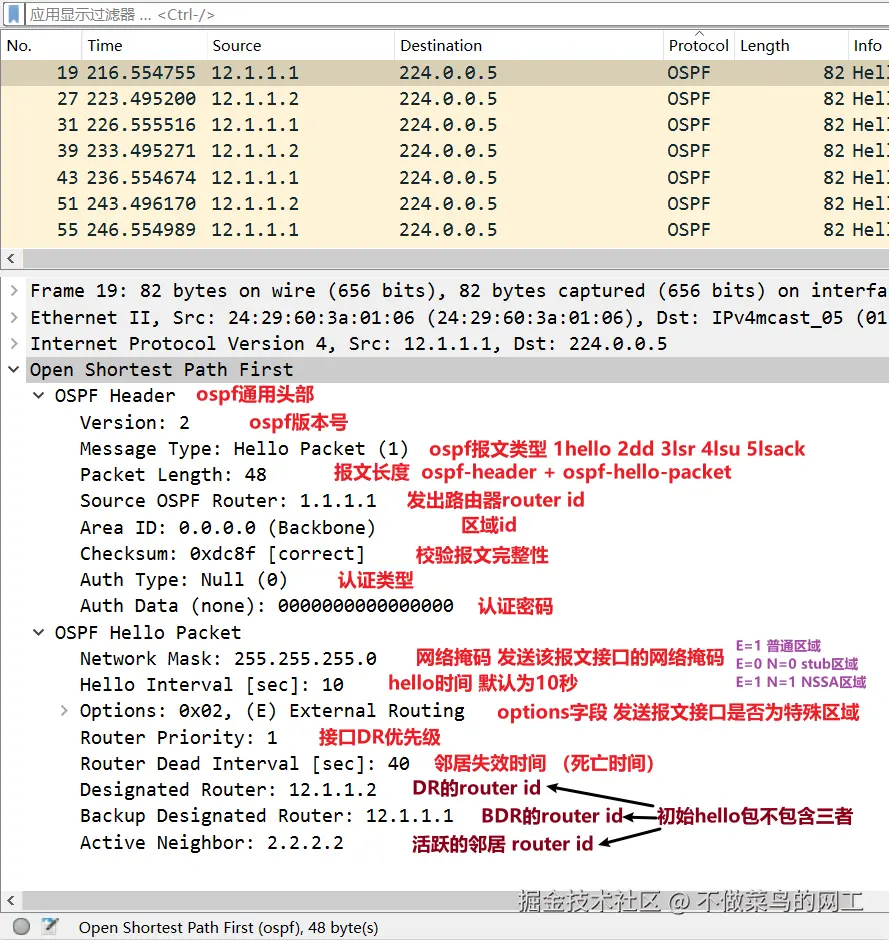This screenshot has height=940, width=889.
Task: Collapse the Open Shortest Path First node
Action: coord(14,369)
